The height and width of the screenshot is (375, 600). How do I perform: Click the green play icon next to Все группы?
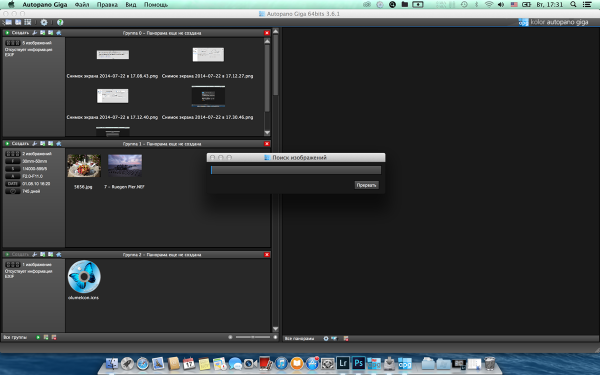(38, 337)
